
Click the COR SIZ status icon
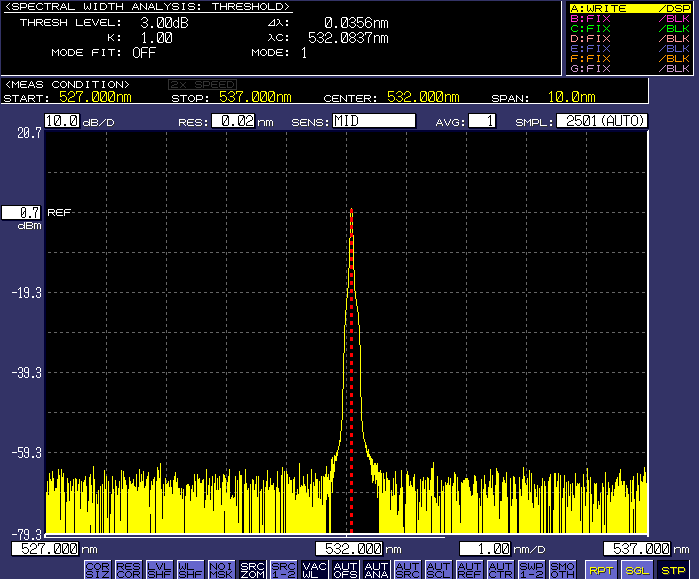(97, 569)
